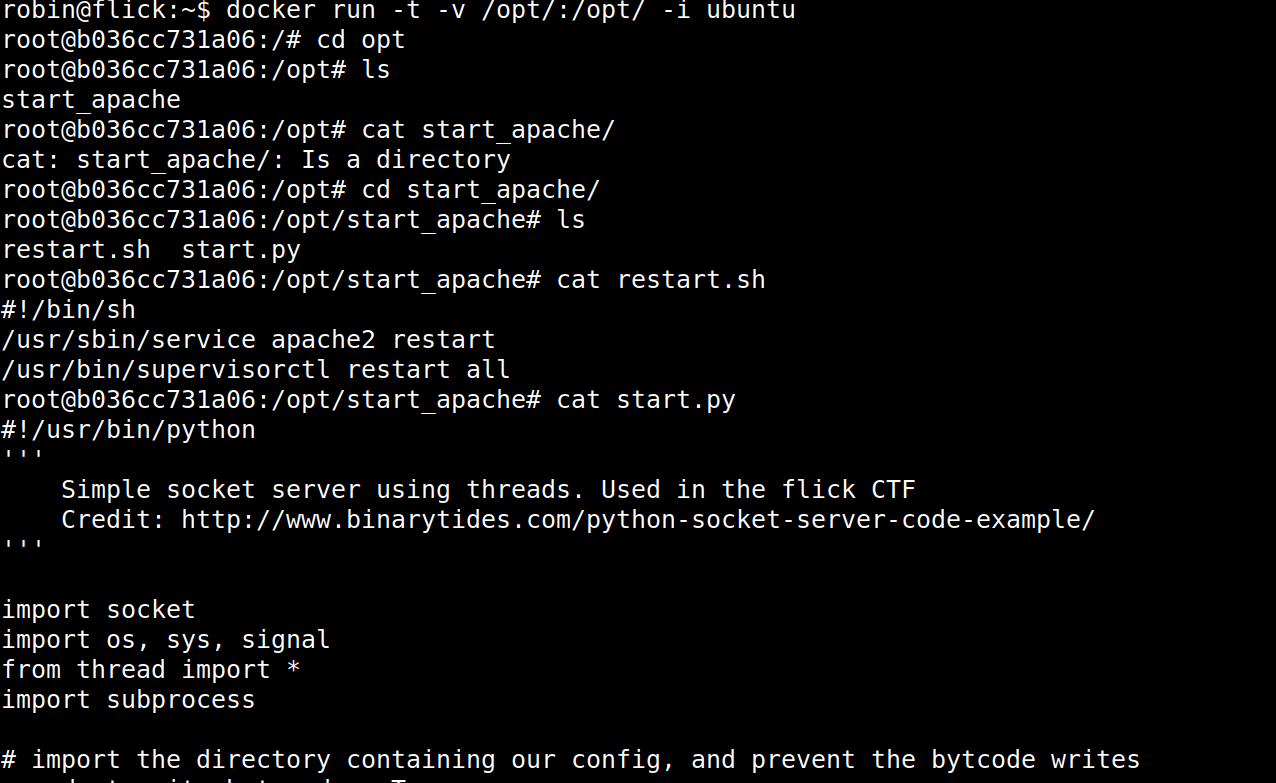Select the "/usr/bin/supervisorctl restart all" line
This screenshot has height=783, width=1276.
(x=255, y=370)
